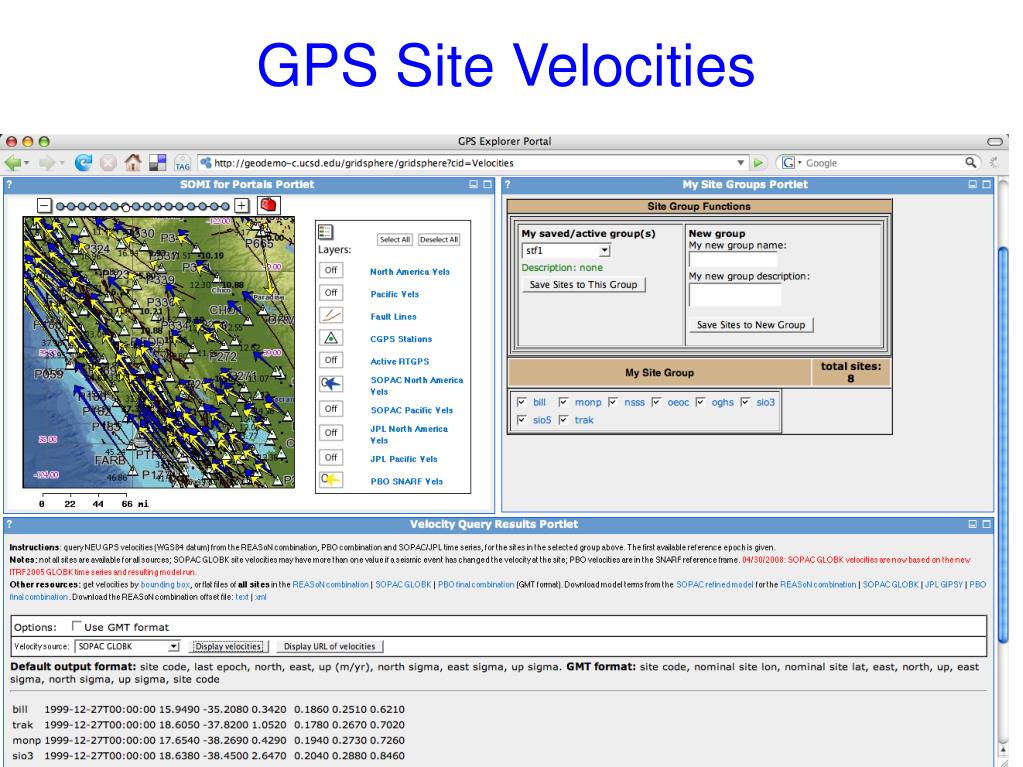Click help icon on Velocity Query Results Portlet

coord(9,524)
